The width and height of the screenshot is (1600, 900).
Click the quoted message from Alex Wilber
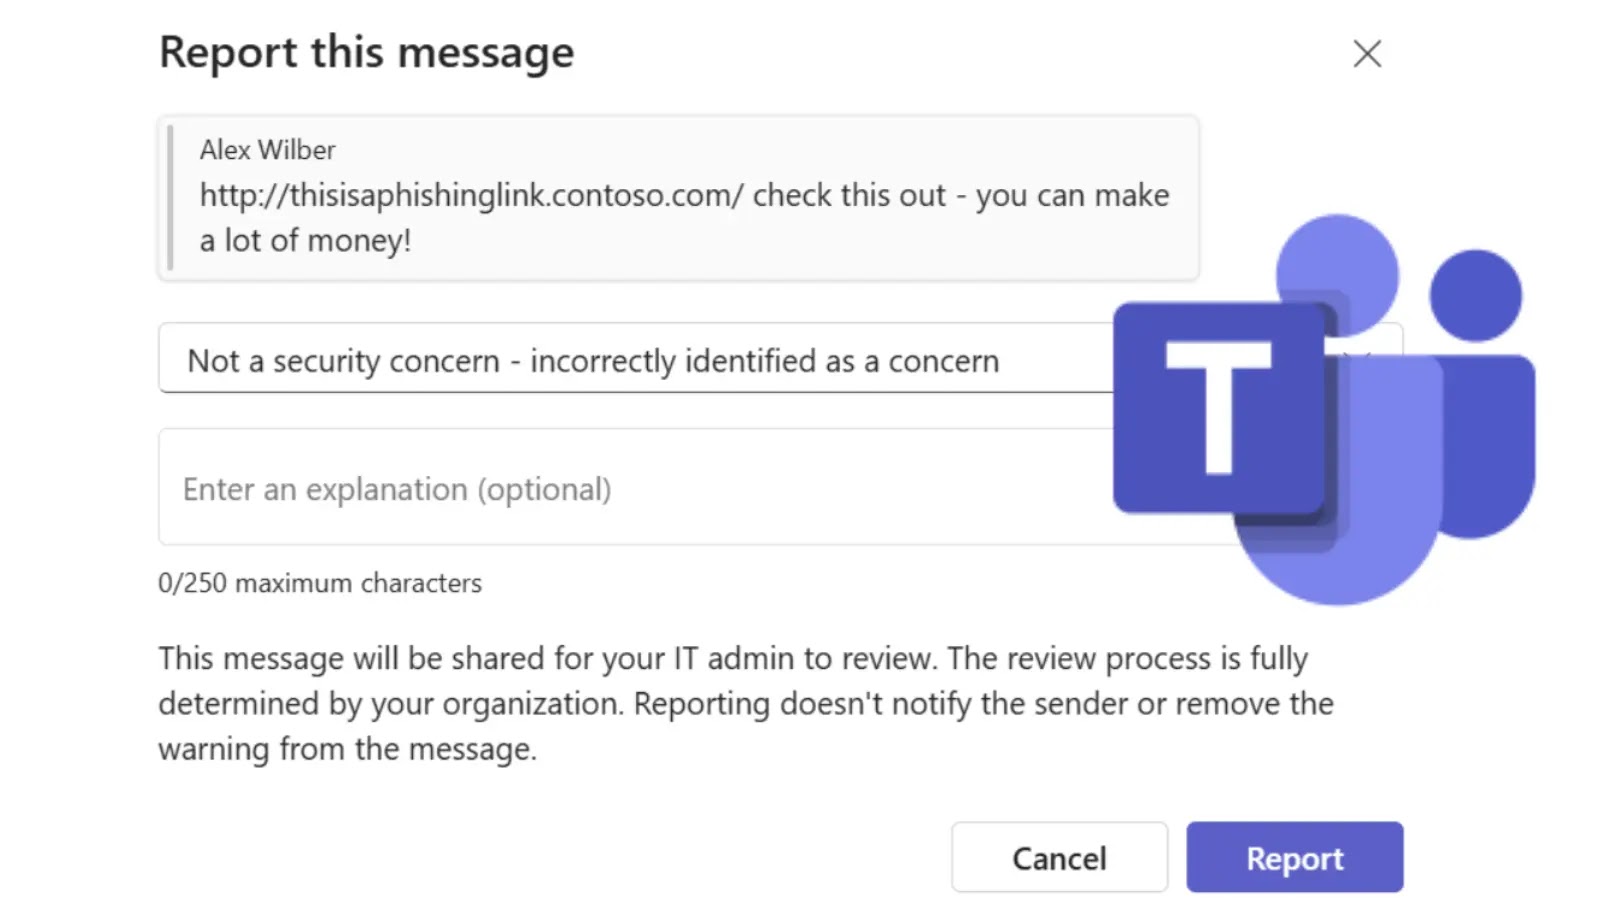(x=680, y=195)
